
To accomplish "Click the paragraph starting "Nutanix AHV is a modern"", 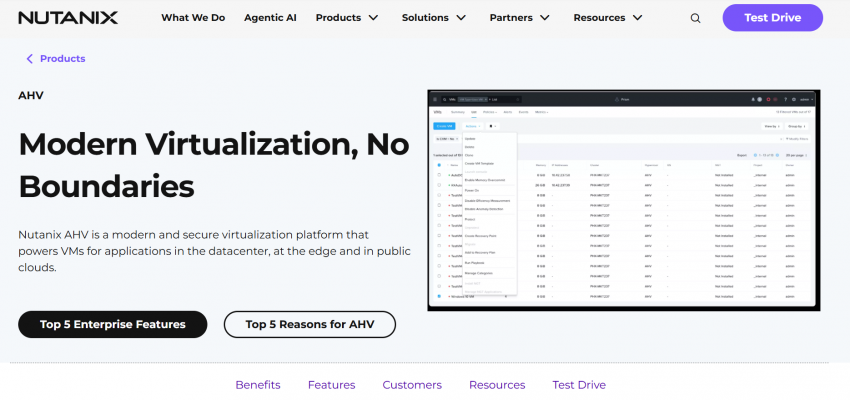I will pos(214,251).
